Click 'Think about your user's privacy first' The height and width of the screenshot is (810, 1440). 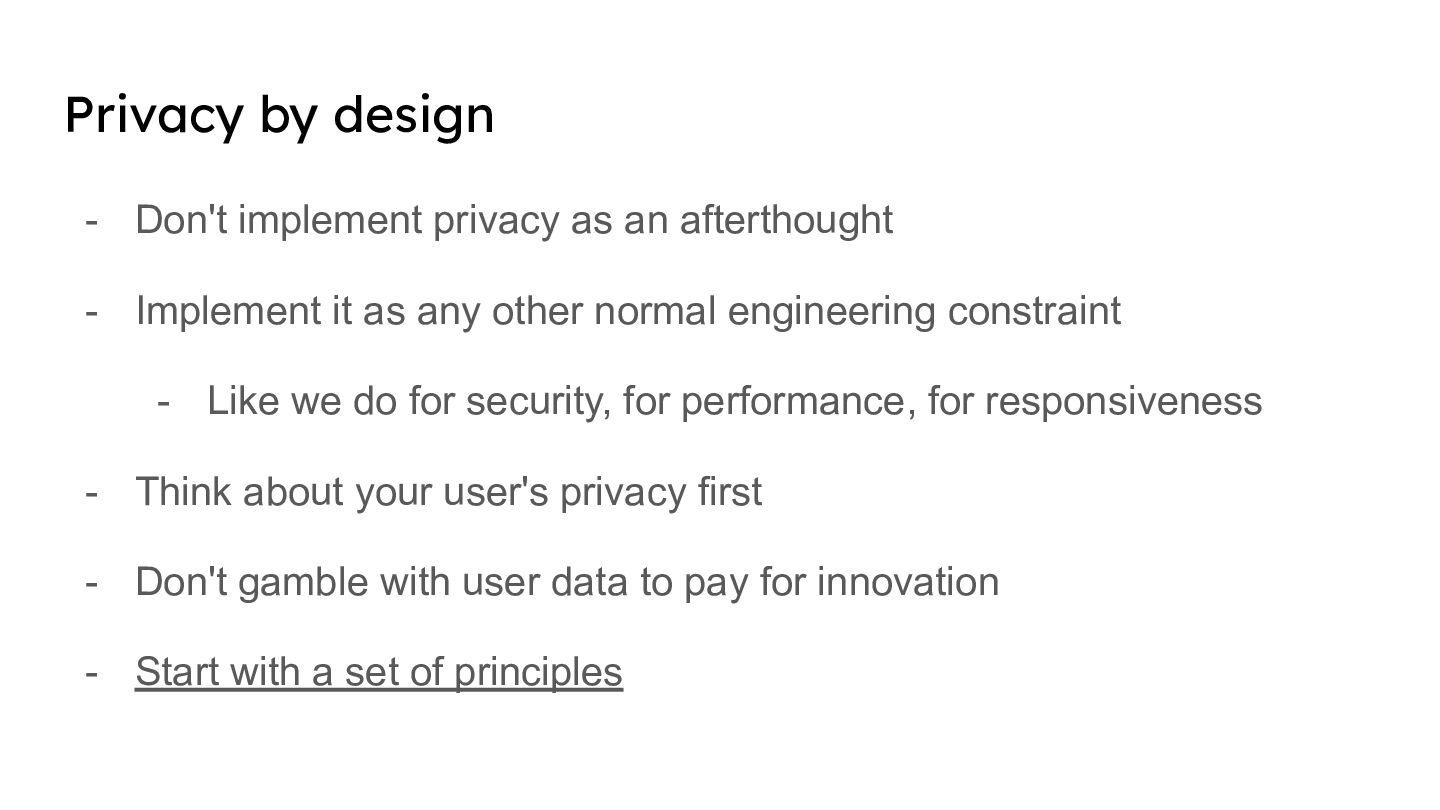pyautogui.click(x=448, y=492)
